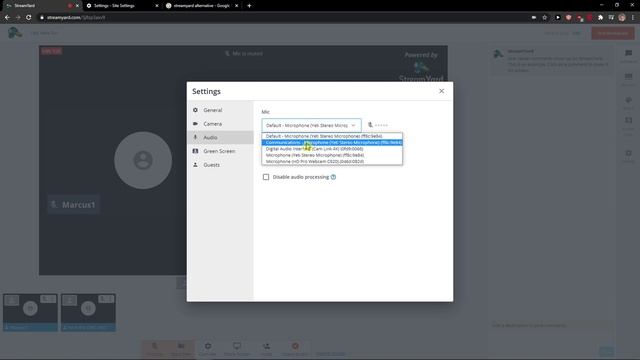Bookmark this page with star icon
The width and height of the screenshot is (640, 360).
point(544,18)
